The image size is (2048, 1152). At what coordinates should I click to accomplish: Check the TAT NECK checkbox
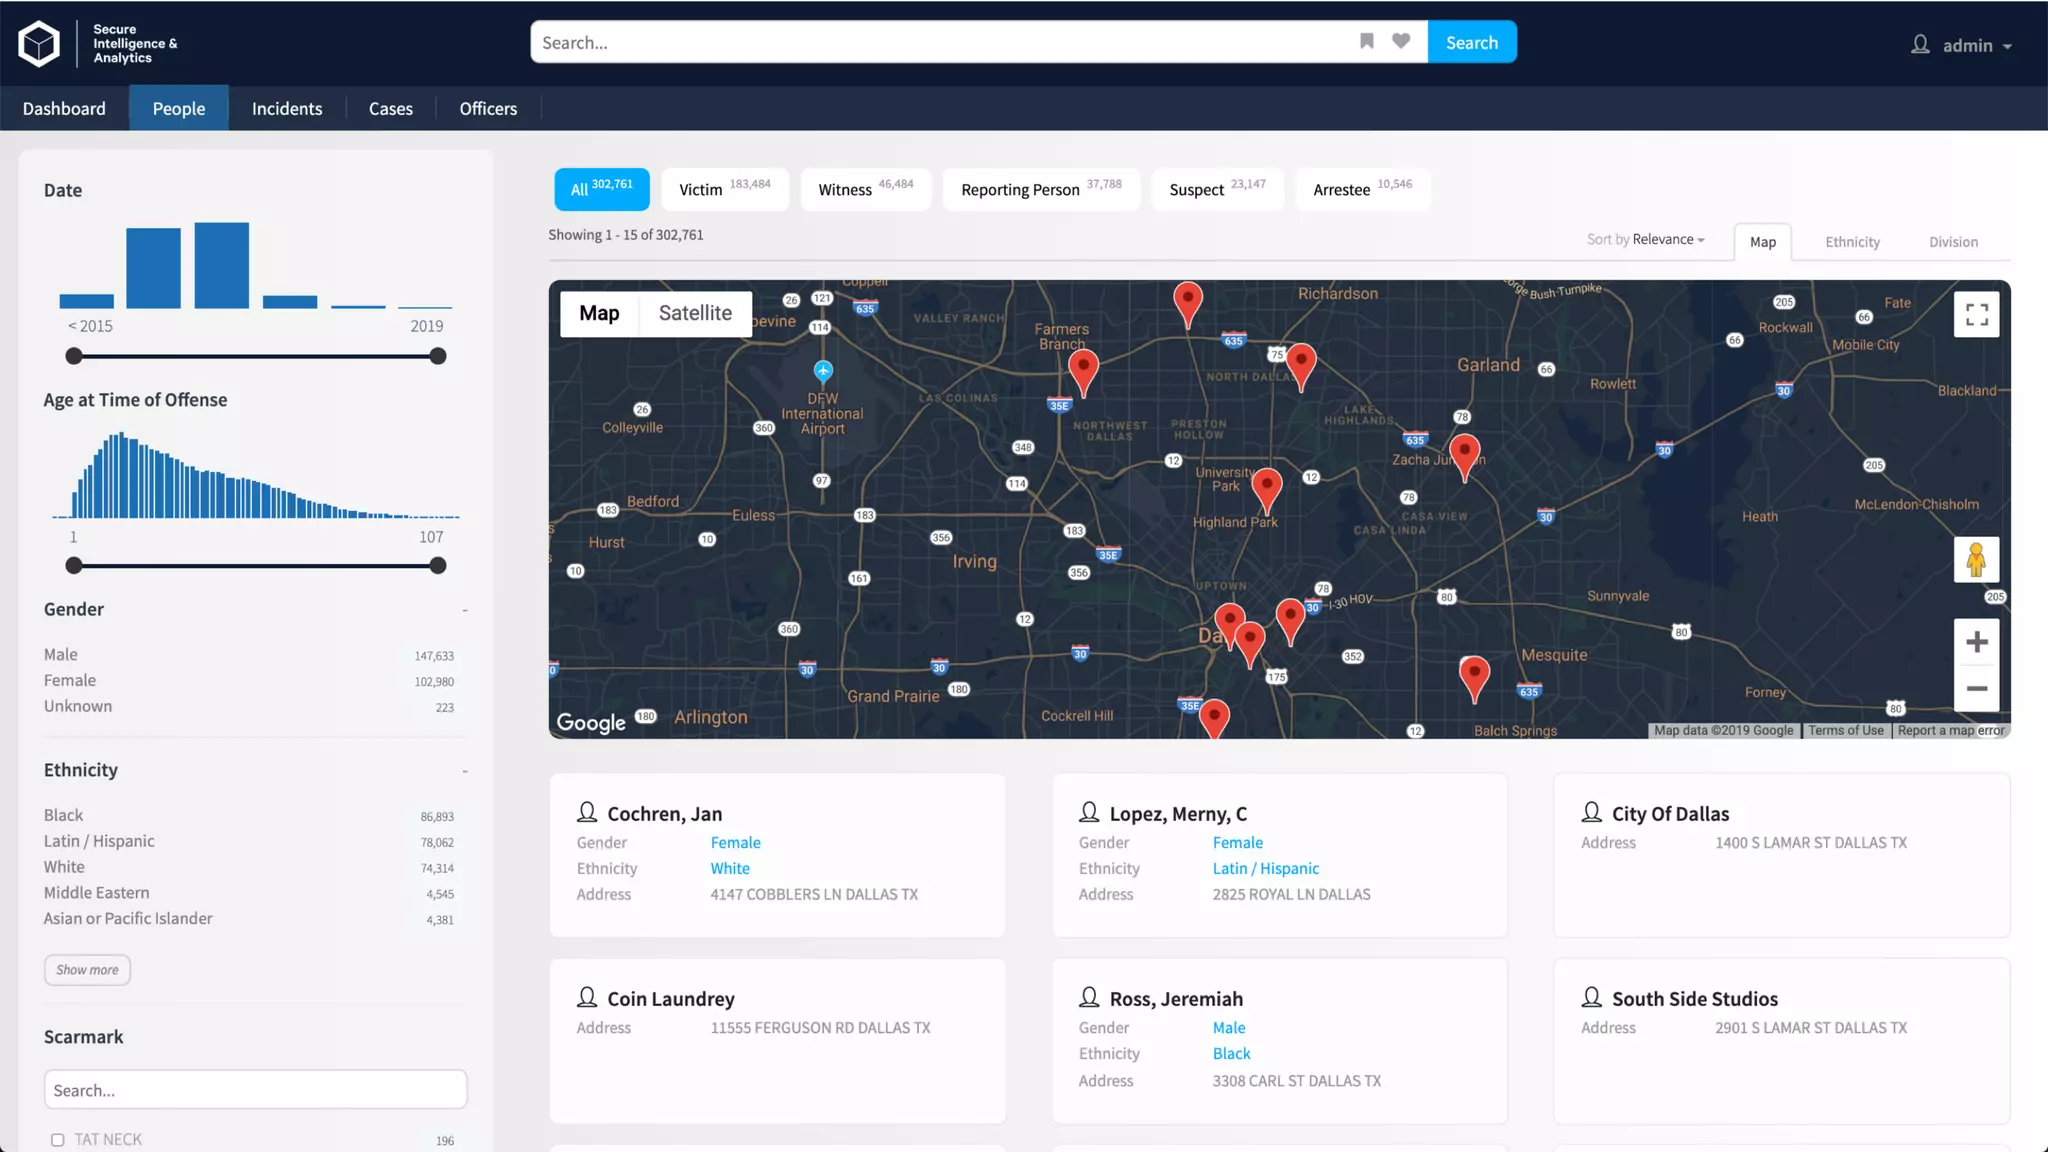[58, 1140]
